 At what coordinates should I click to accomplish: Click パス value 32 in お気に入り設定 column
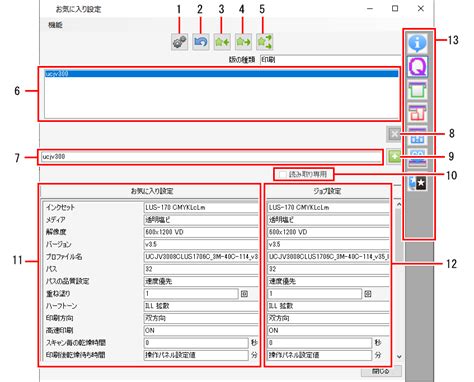201,269
